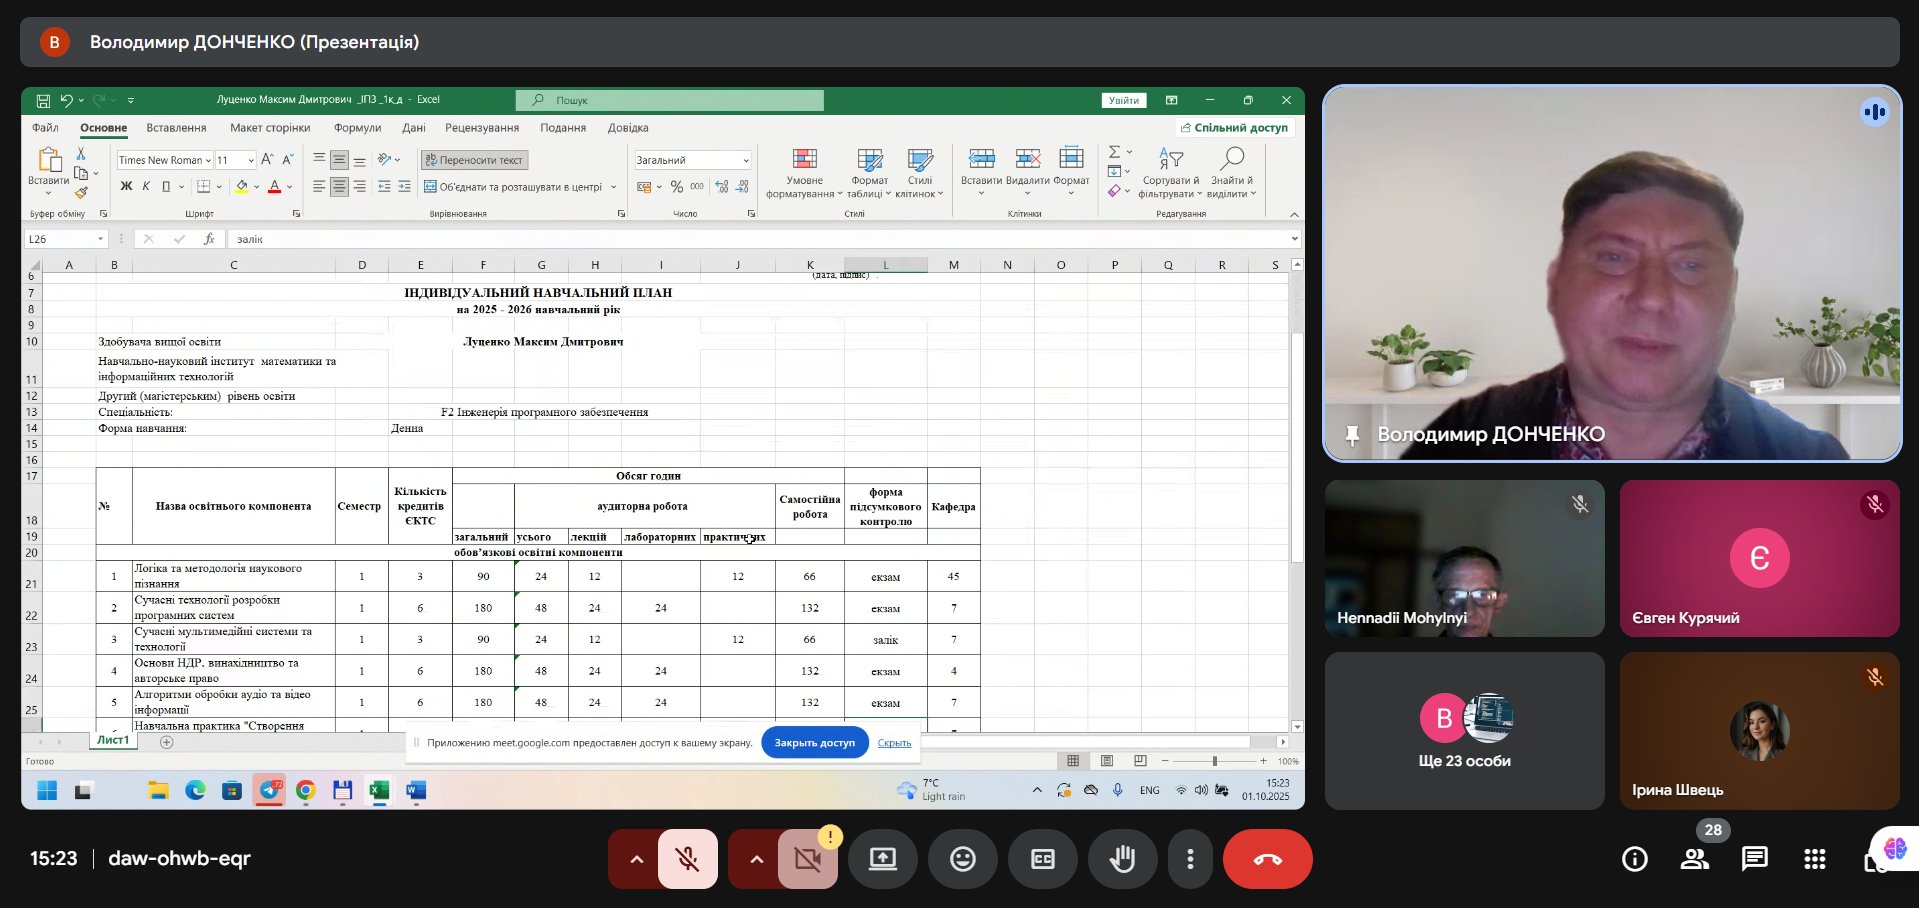Open the activities grid icon
This screenshot has width=1919, height=908.
(x=1814, y=859)
